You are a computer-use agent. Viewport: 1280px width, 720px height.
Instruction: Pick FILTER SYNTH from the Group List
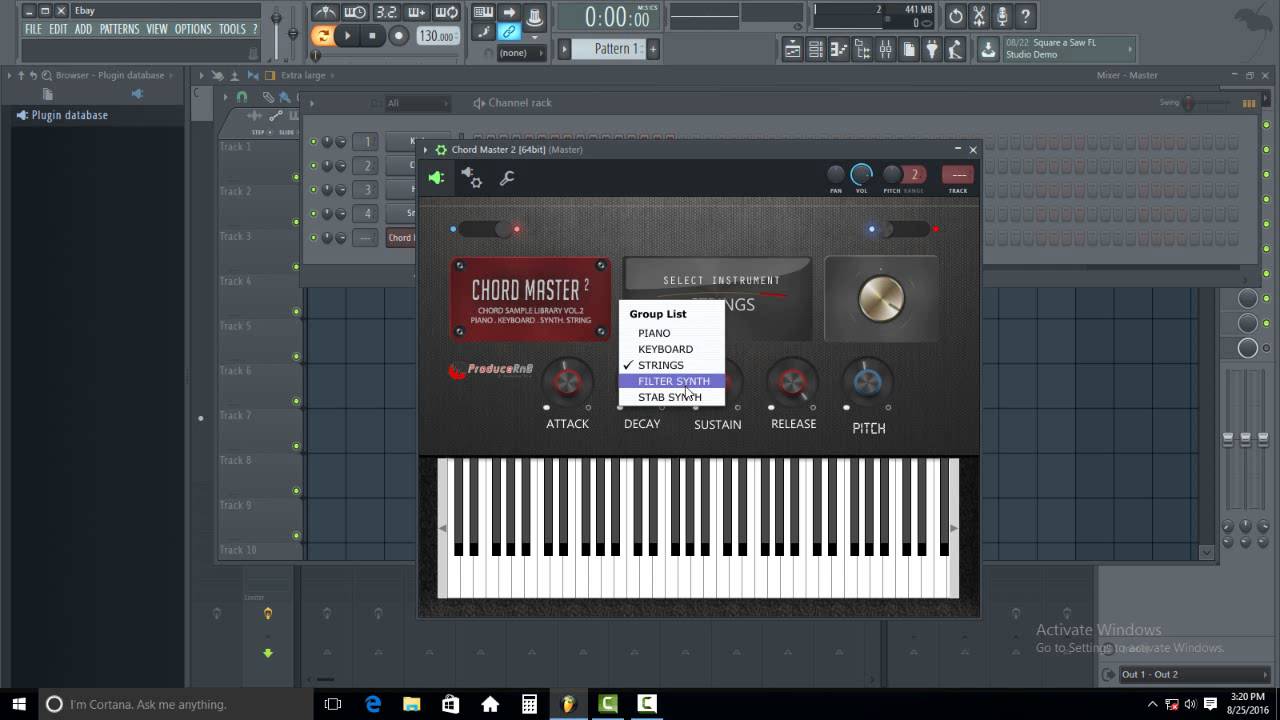(671, 381)
